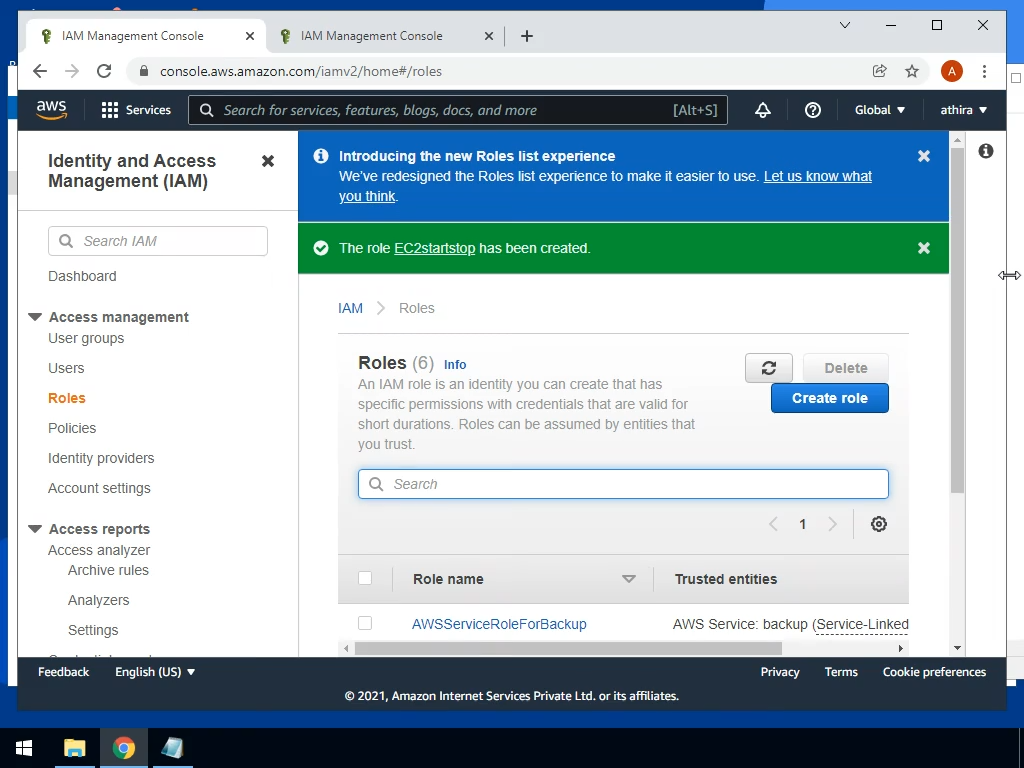Open Settings under Access analyzer
Screen dimensions: 1024x768
tap(93, 630)
